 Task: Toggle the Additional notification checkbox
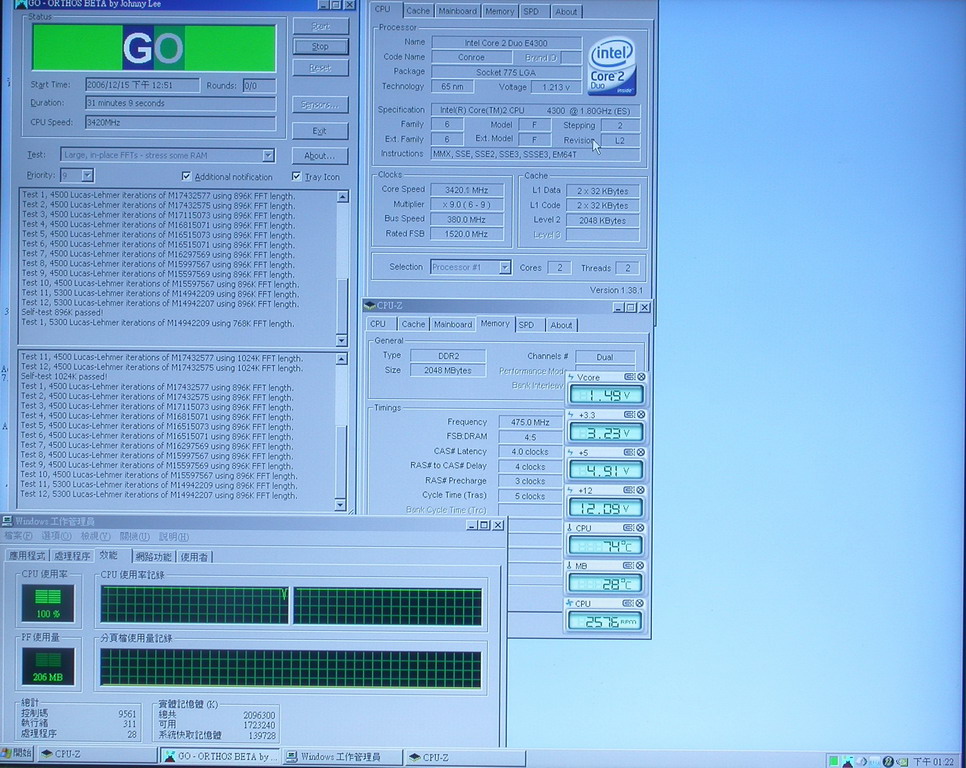point(186,176)
